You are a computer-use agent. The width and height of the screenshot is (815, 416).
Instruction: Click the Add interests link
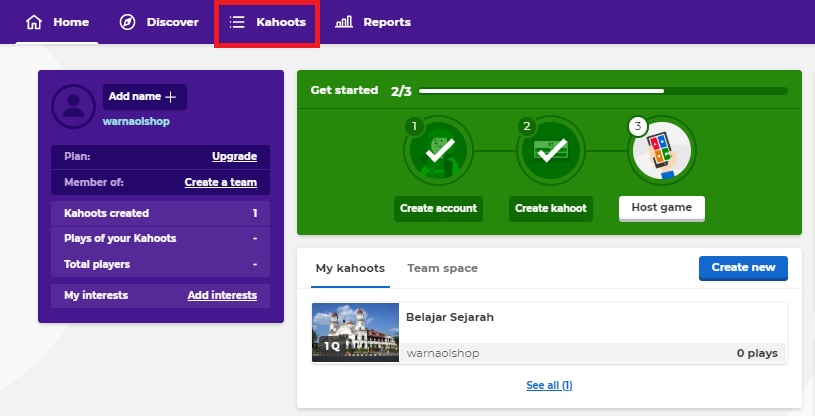(222, 295)
